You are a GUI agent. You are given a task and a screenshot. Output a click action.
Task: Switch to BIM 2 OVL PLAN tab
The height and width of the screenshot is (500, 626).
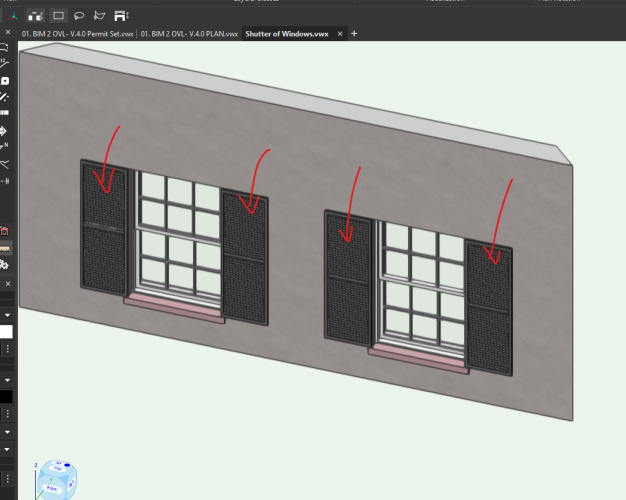point(189,34)
